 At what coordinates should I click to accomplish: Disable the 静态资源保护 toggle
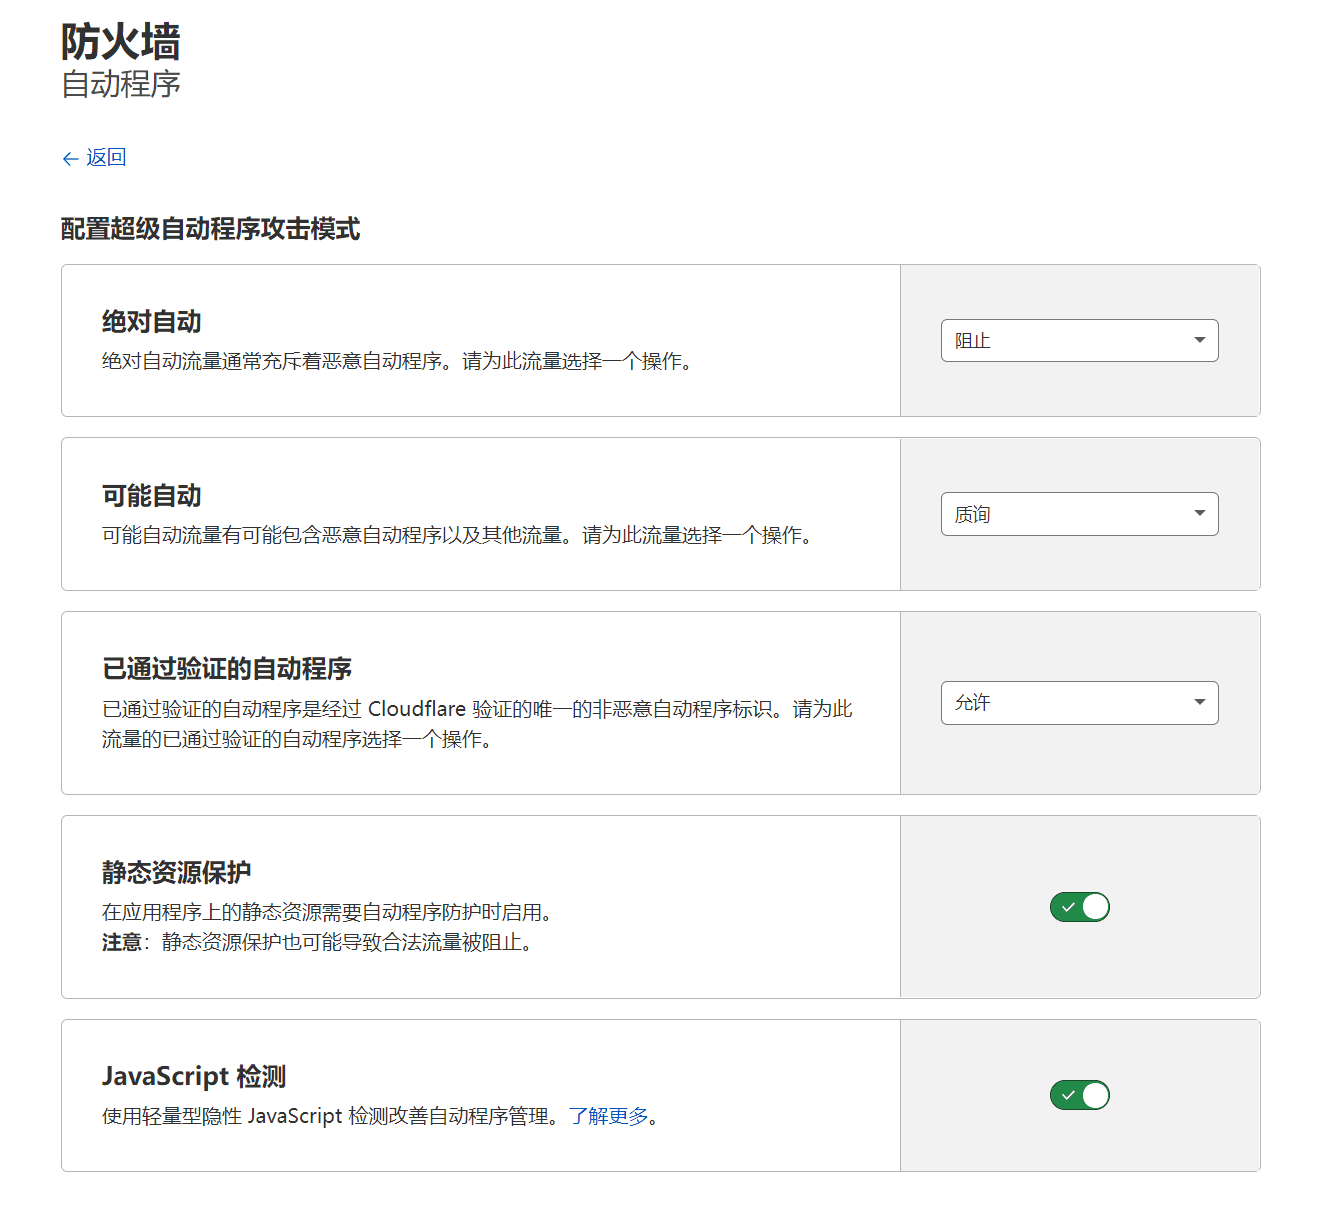pos(1080,907)
